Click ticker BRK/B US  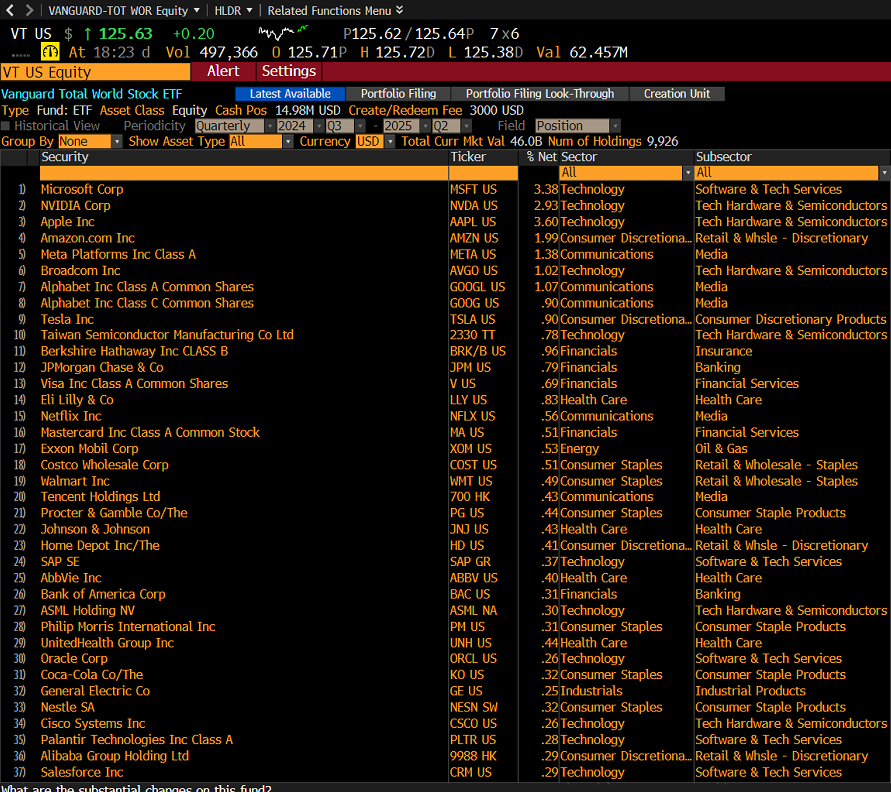478,351
